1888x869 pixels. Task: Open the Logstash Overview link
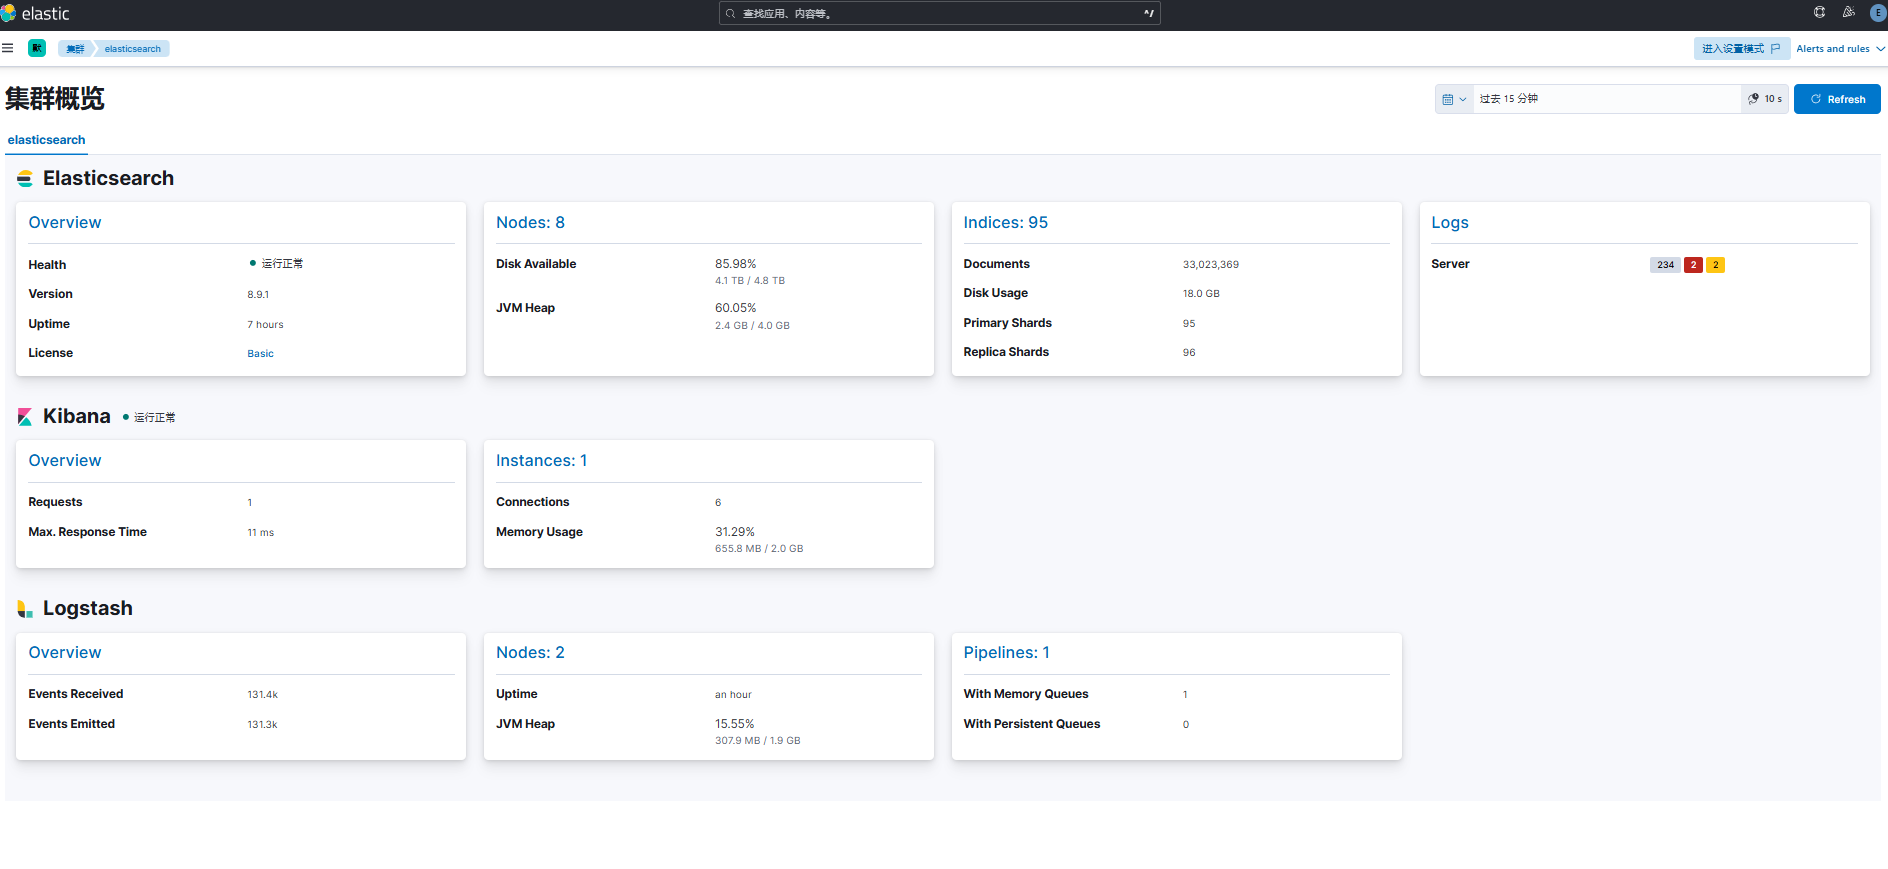[x=65, y=653]
